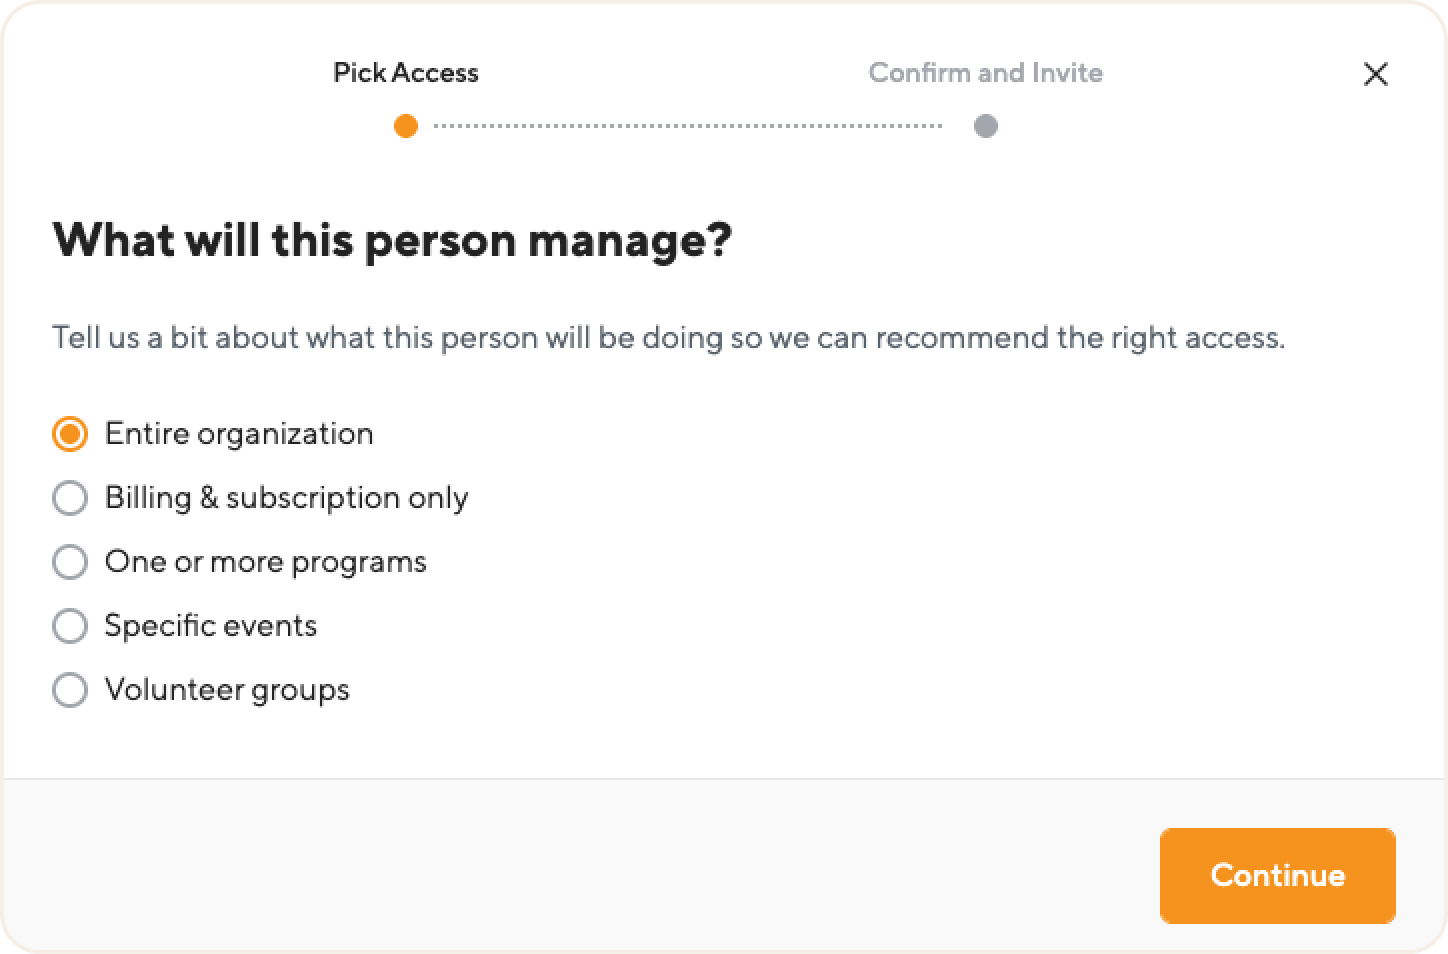Select the Specific events radio circle
This screenshot has height=954, width=1448.
point(70,626)
